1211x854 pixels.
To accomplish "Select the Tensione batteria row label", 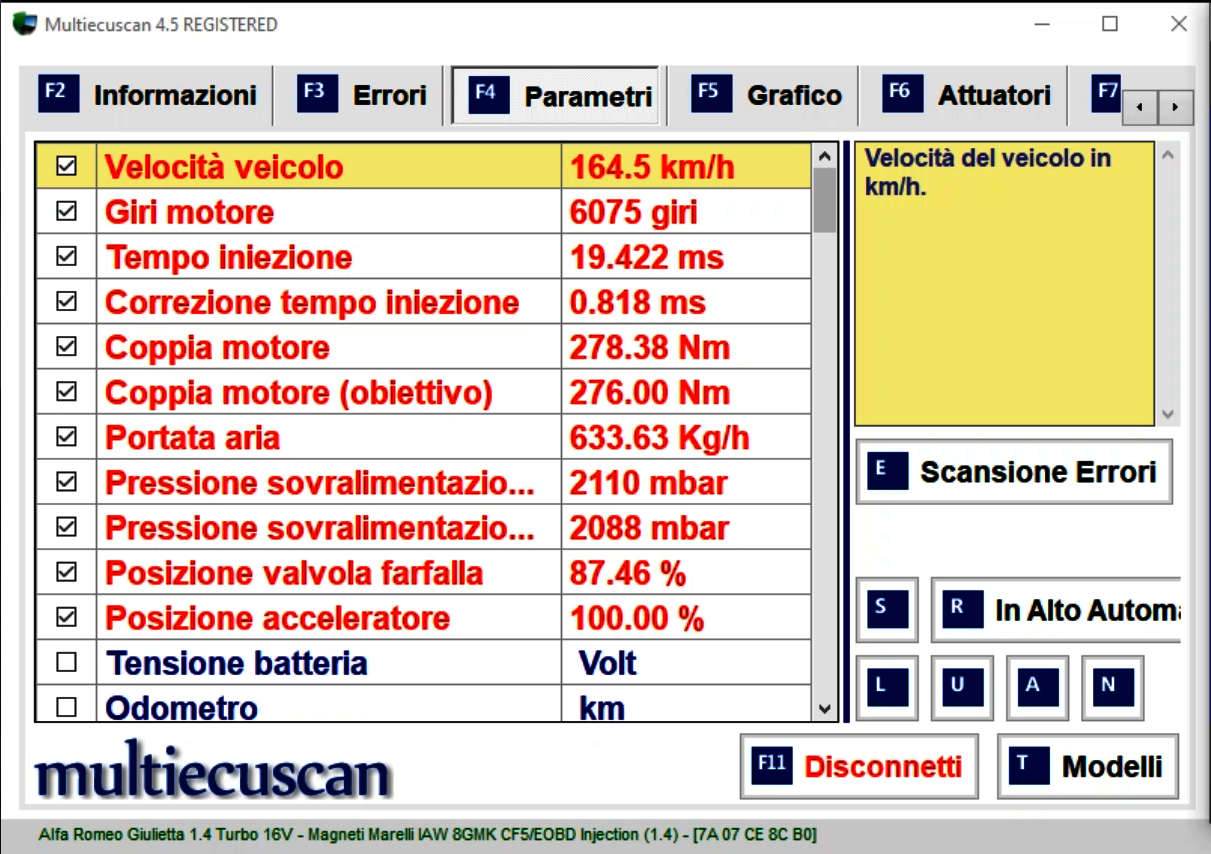I will (x=237, y=663).
